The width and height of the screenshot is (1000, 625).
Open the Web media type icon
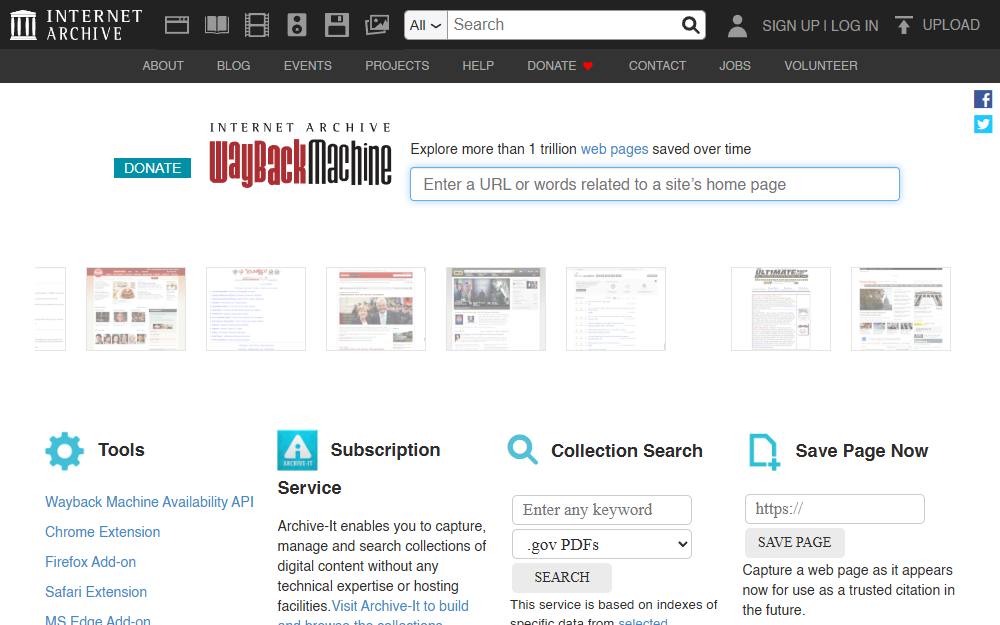tap(177, 25)
